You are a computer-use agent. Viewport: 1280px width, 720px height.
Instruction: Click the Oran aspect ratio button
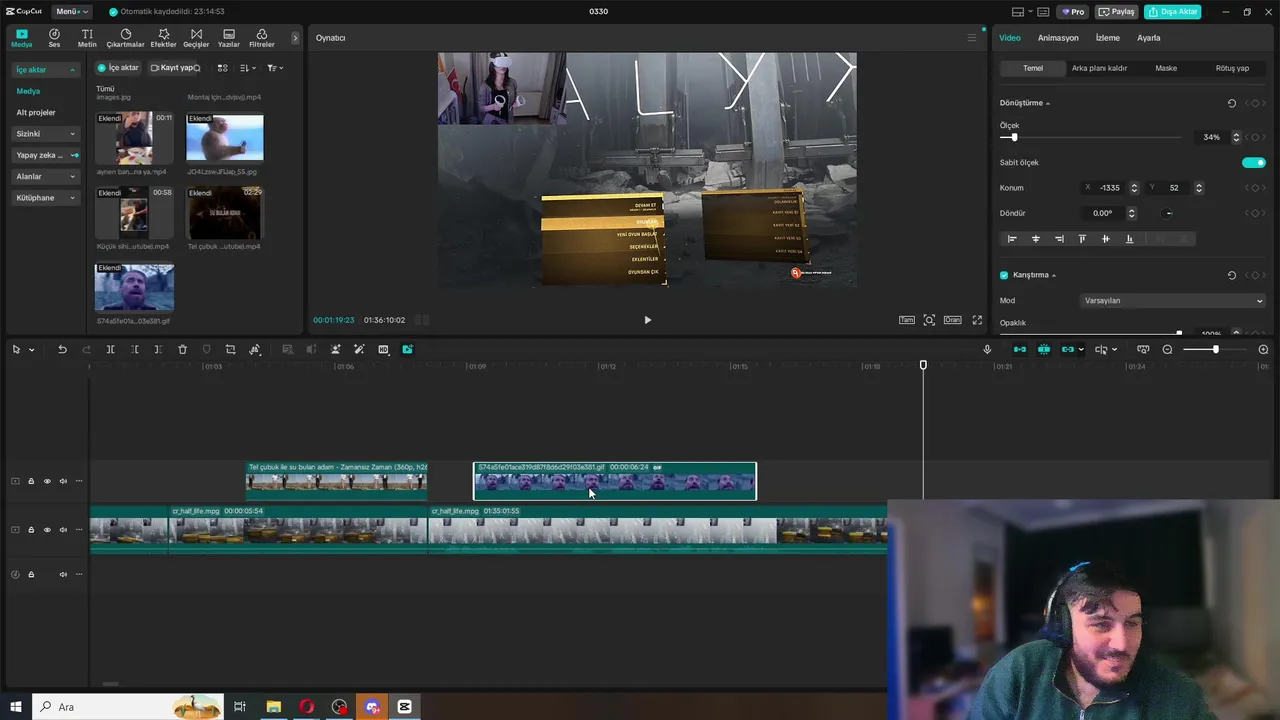[x=952, y=320]
